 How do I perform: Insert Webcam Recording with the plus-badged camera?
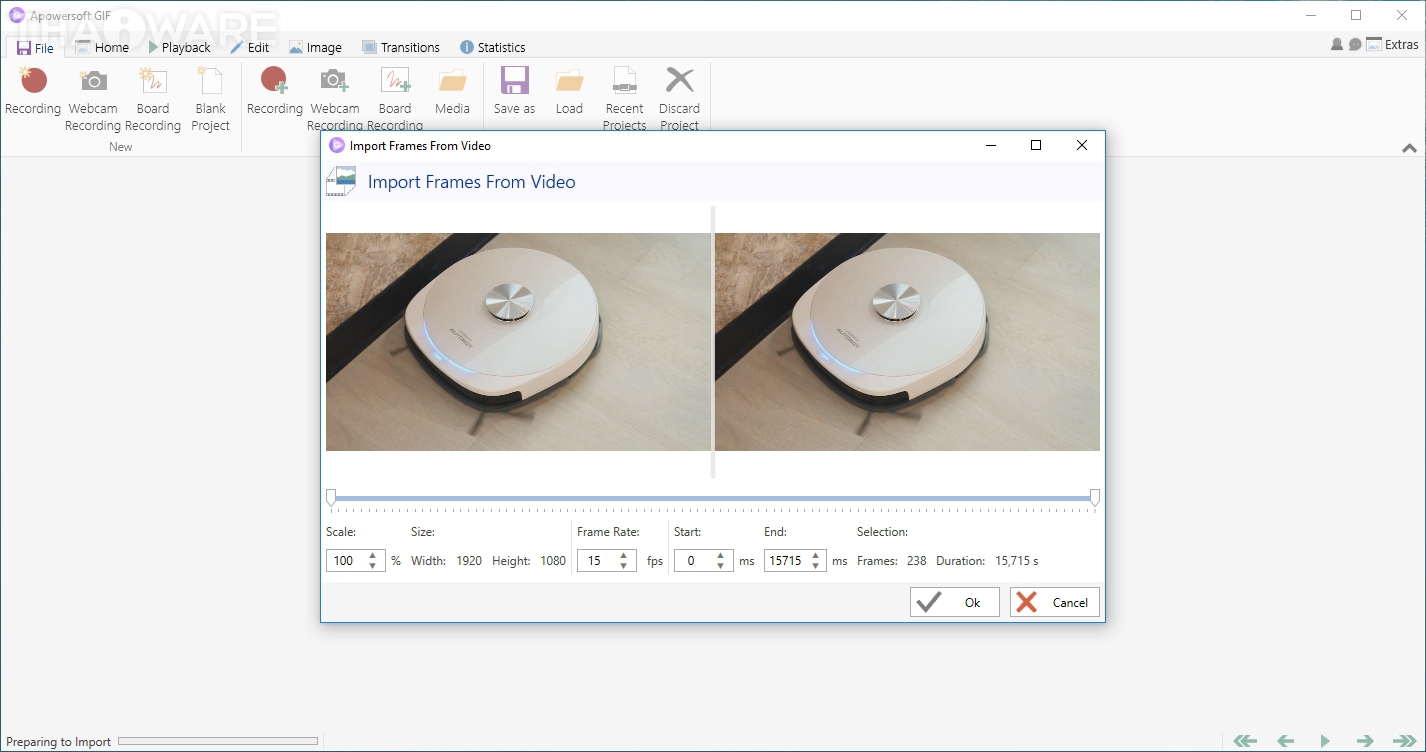coord(335,99)
